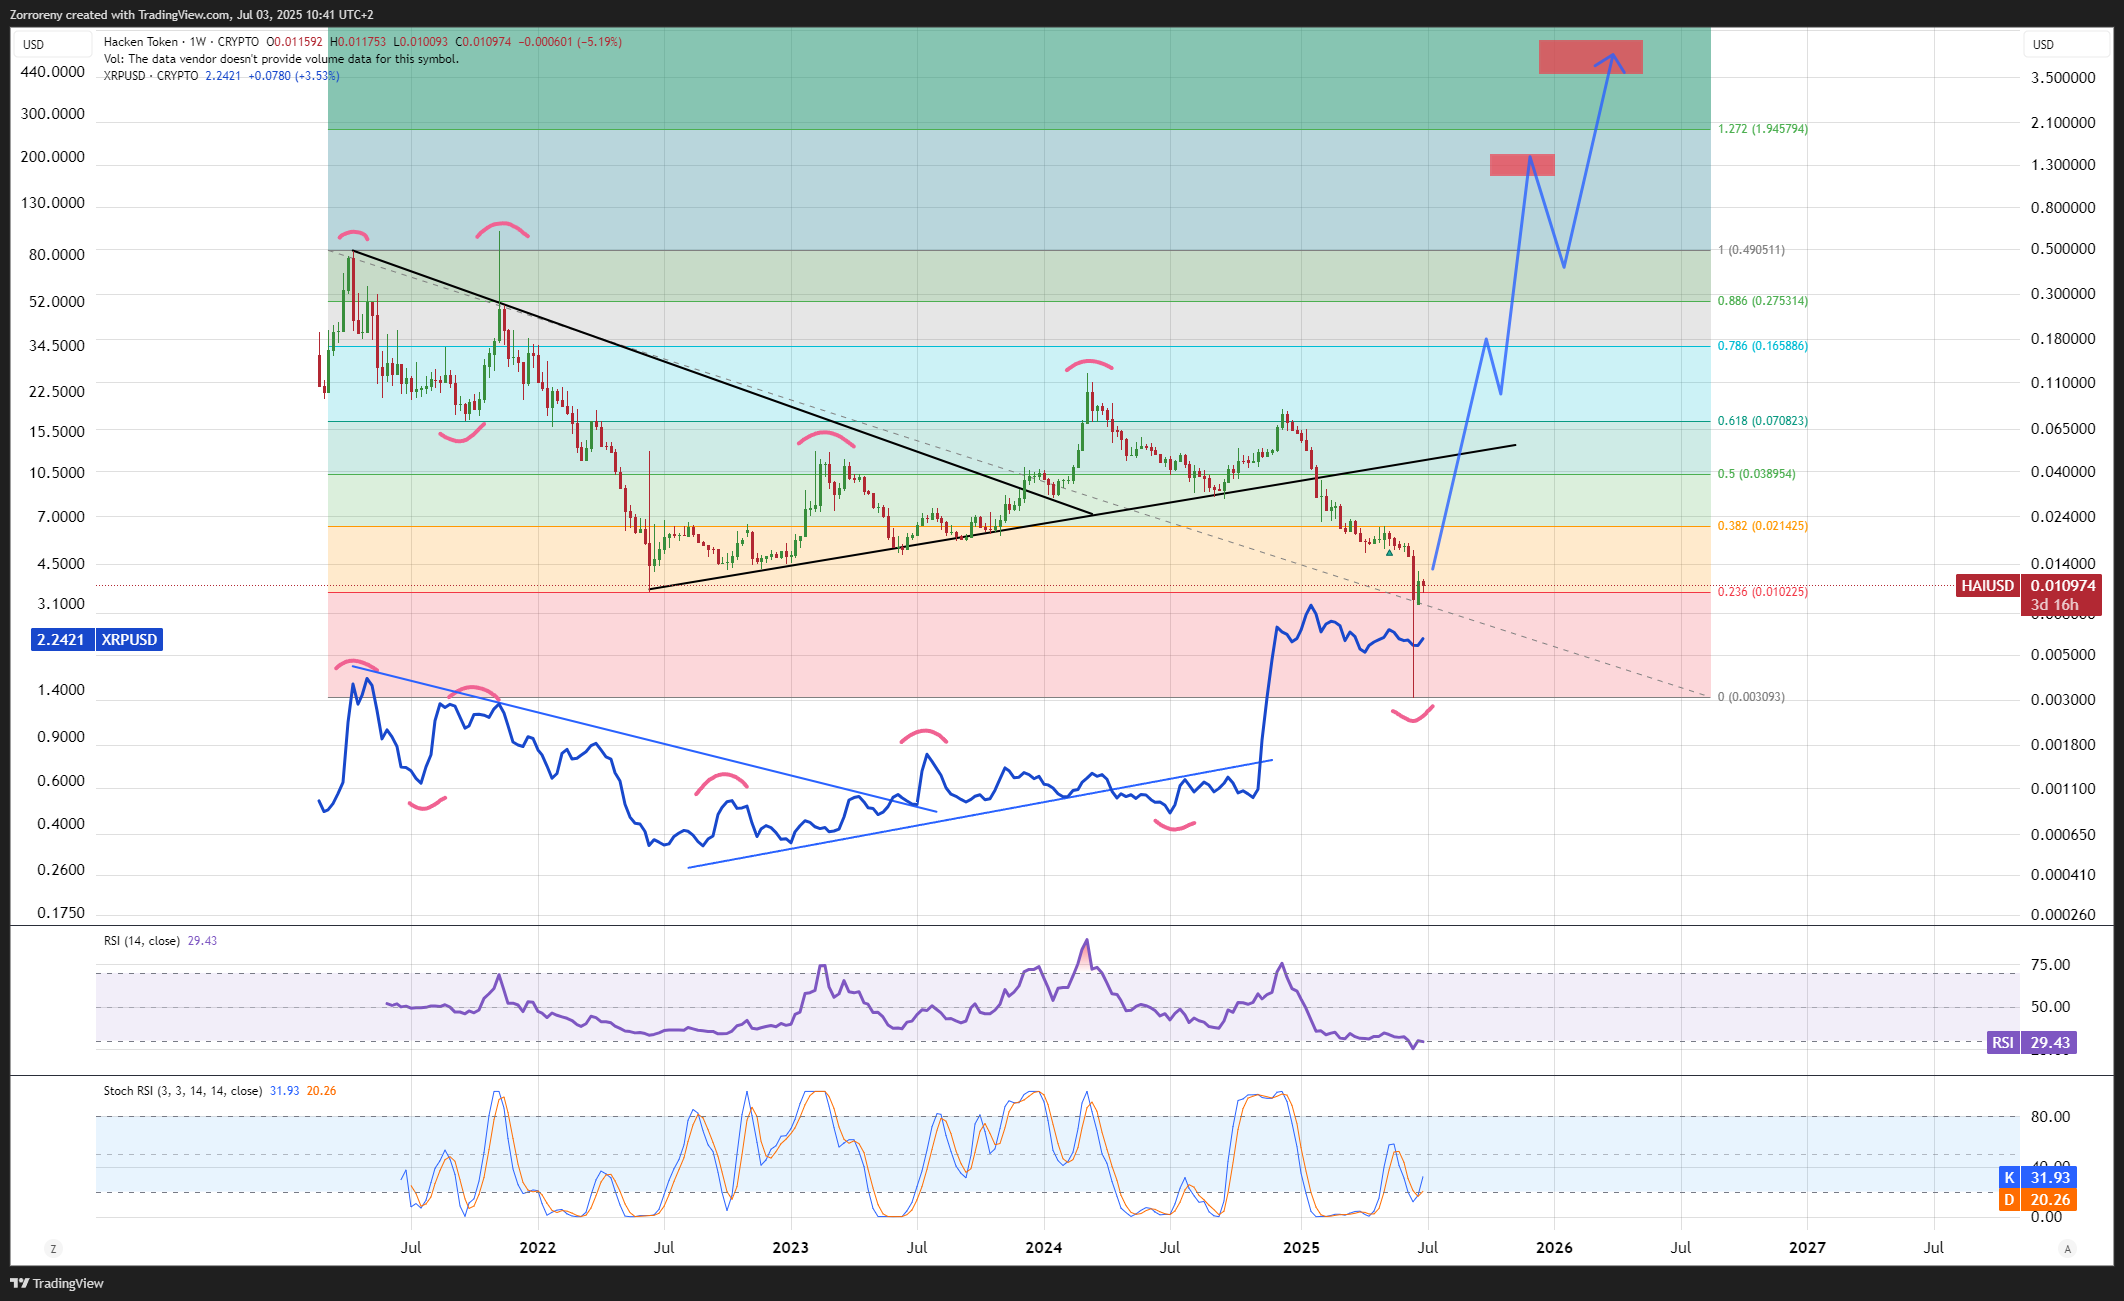Click the percent change (−5.19%)
2124x1301 pixels.
pyautogui.click(x=598, y=42)
